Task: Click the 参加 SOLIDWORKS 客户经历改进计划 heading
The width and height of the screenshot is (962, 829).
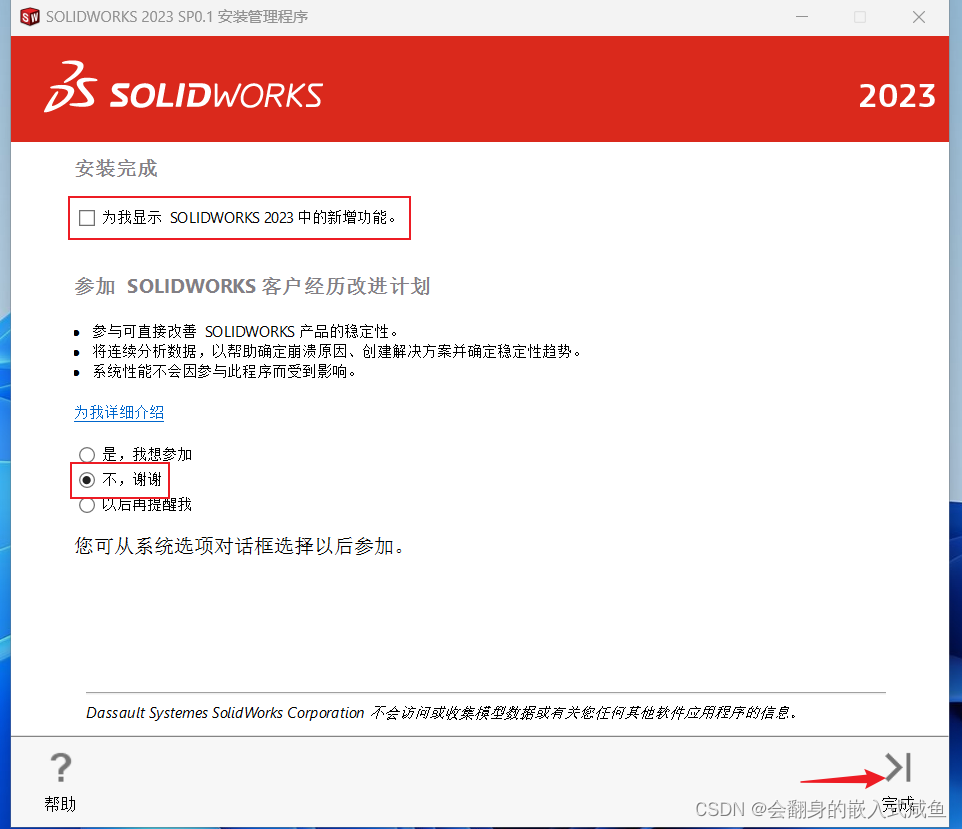Action: point(252,287)
